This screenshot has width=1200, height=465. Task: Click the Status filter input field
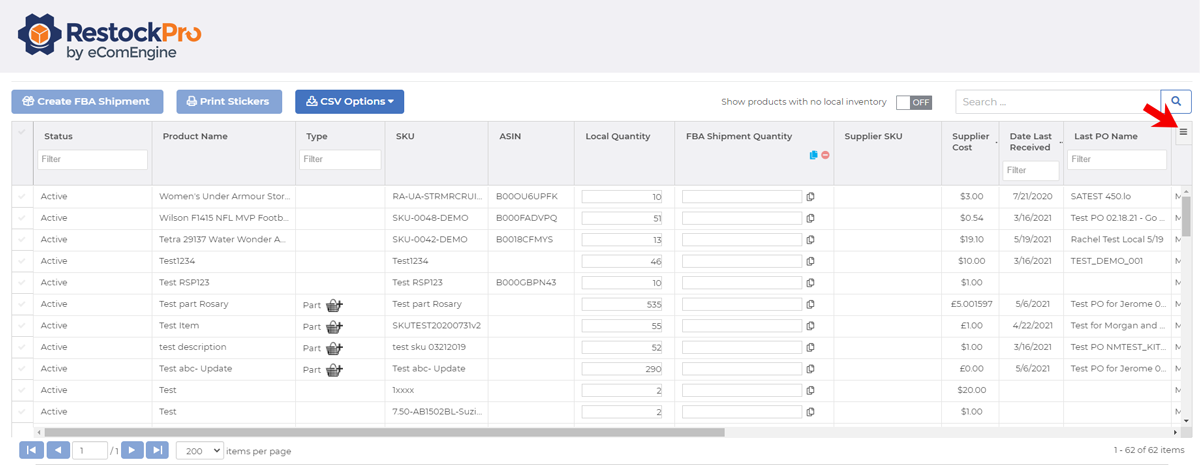pos(92,159)
